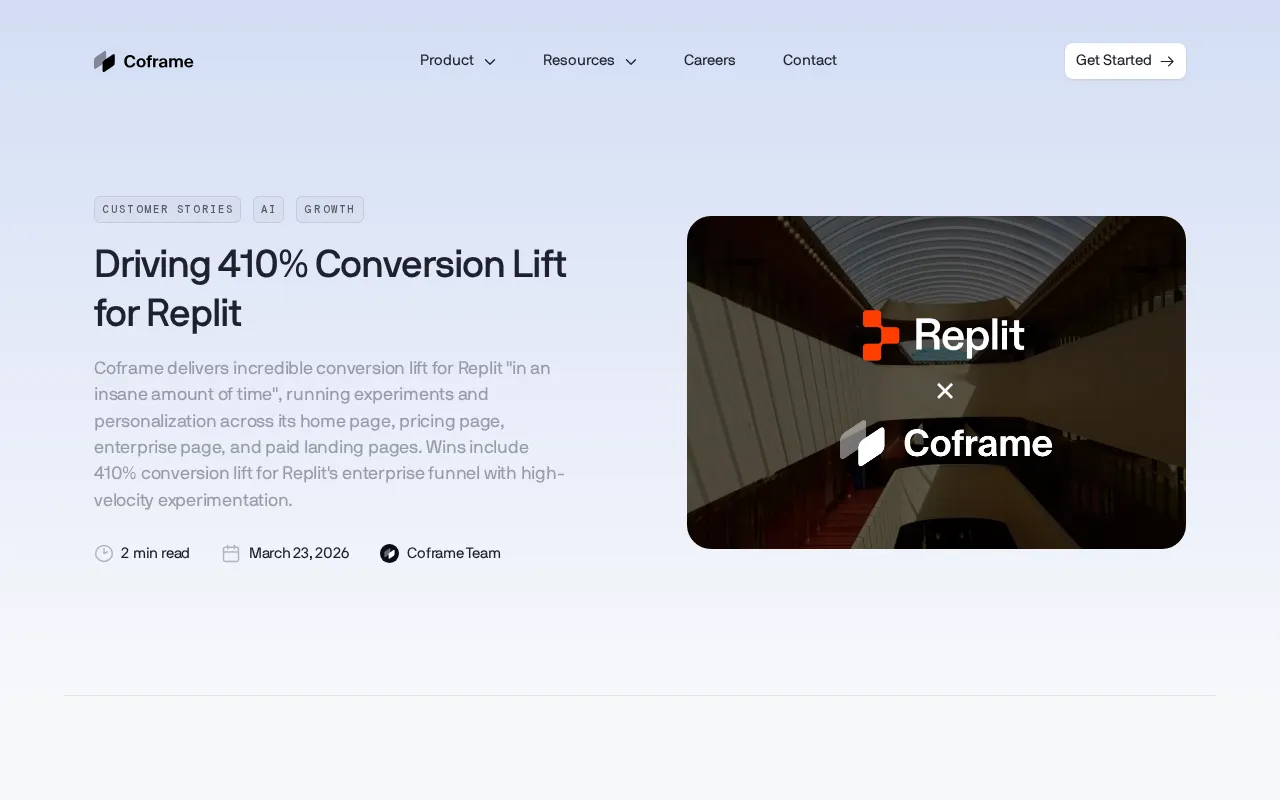
Task: Click the Coframe logo in hero image
Action: (x=946, y=443)
